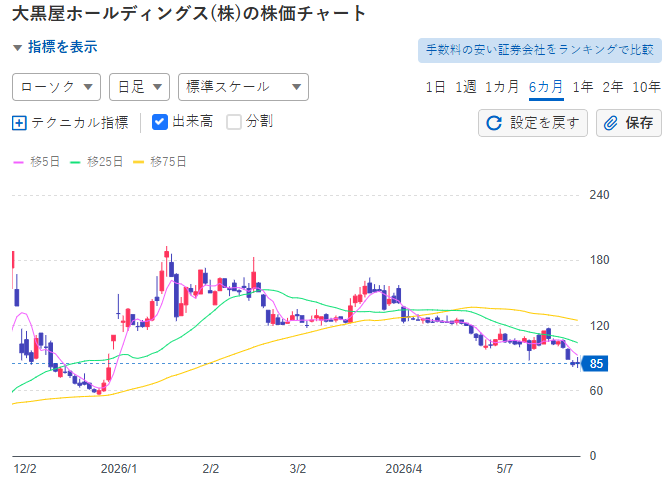
Task: Click the blue 85 current price tag
Action: pyautogui.click(x=595, y=364)
